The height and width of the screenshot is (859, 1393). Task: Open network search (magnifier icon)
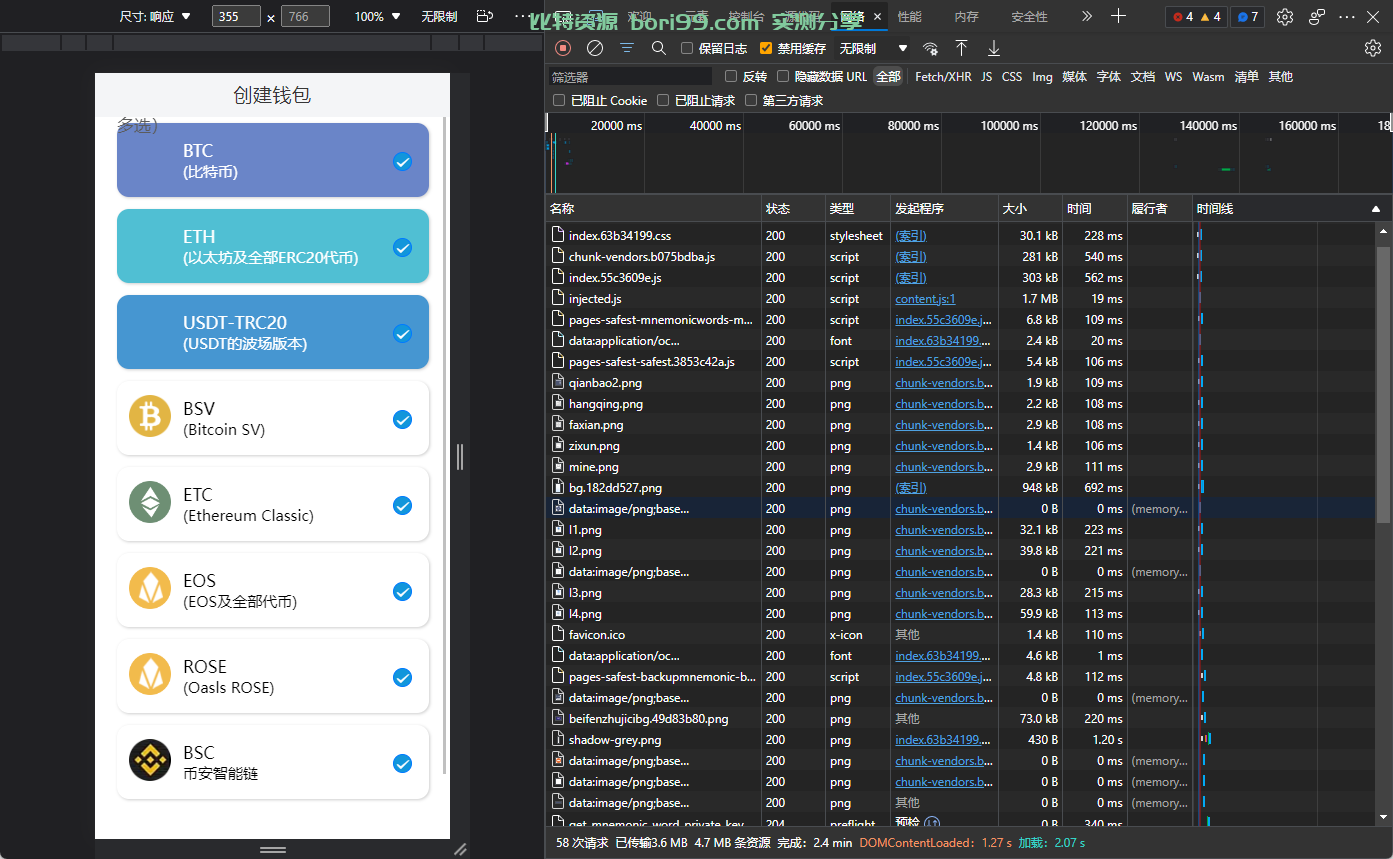(x=658, y=48)
